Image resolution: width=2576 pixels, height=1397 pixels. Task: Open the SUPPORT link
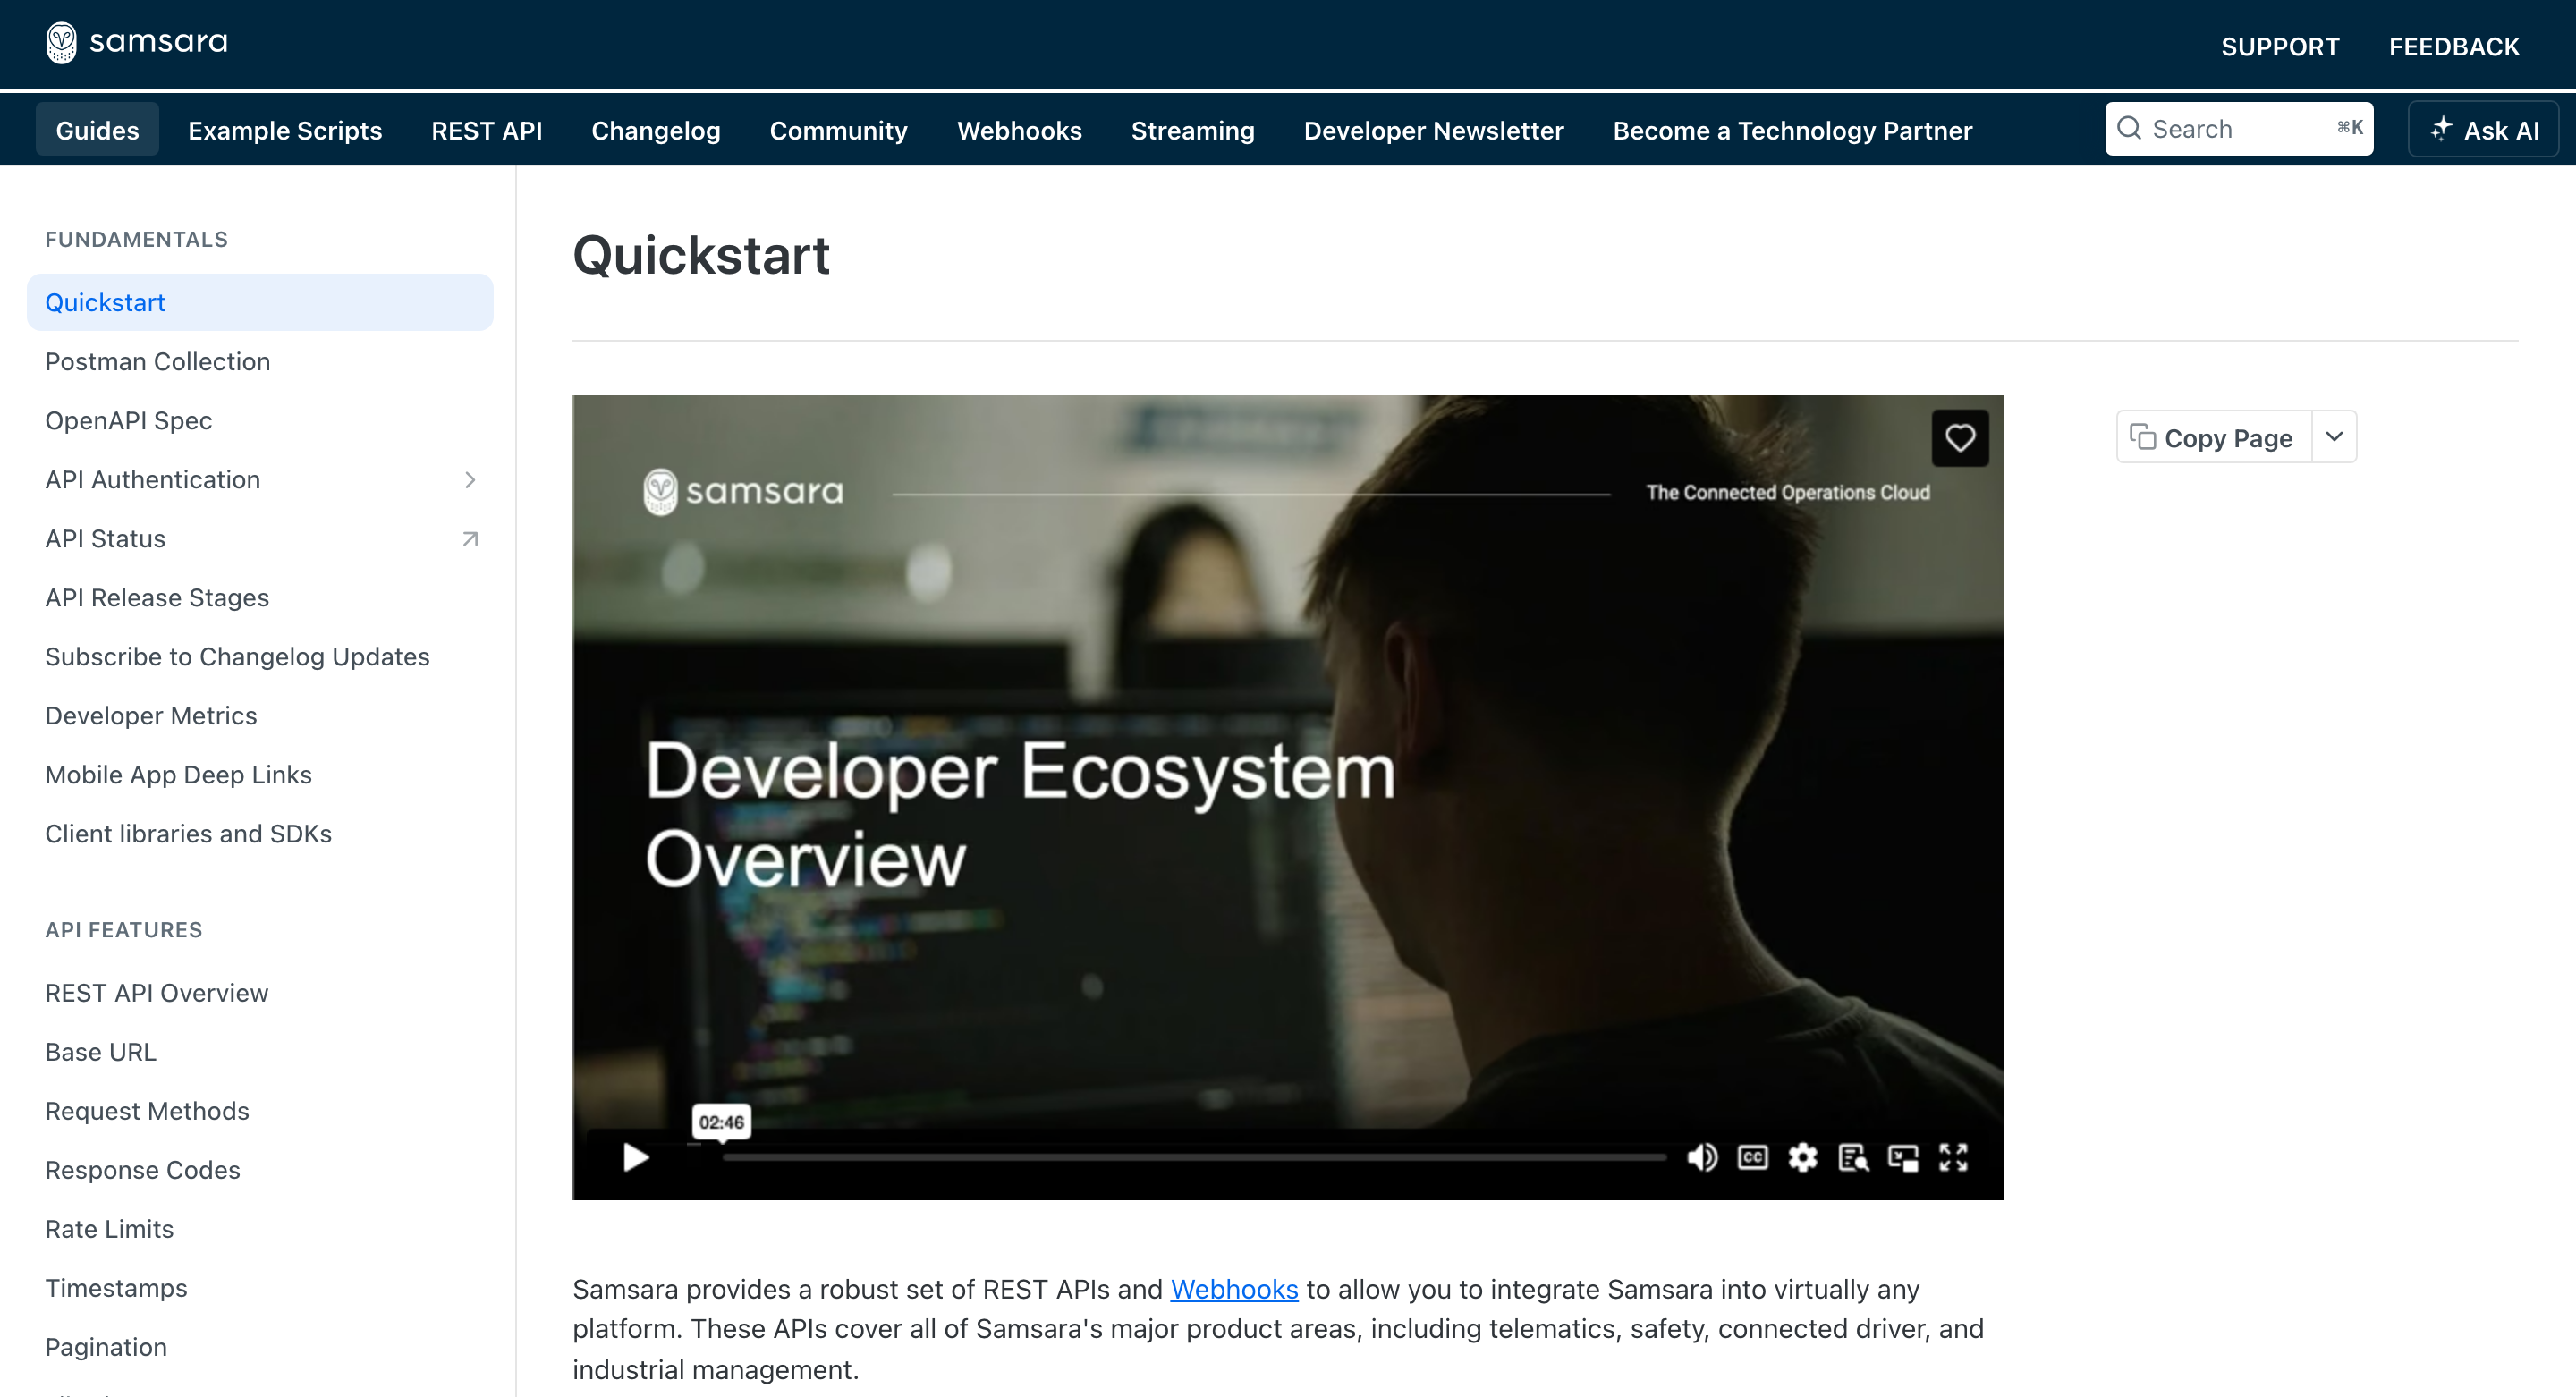pyautogui.click(x=2280, y=46)
